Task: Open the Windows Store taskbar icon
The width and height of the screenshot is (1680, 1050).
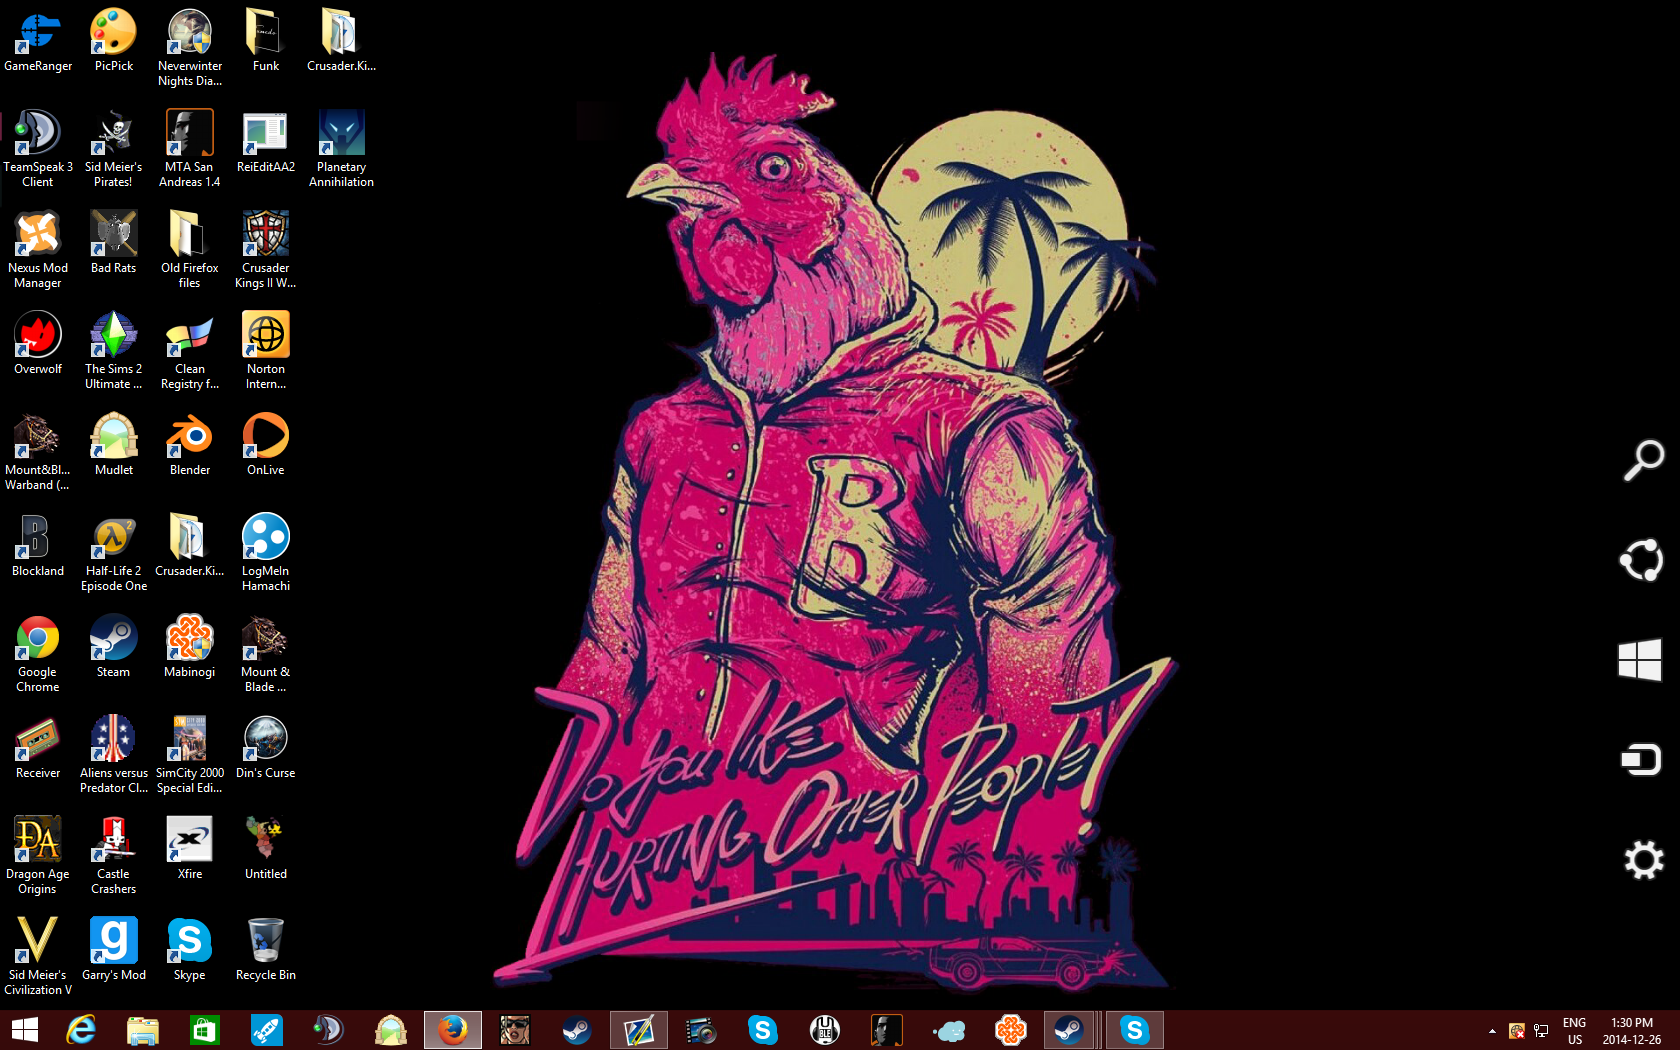Action: [x=205, y=1030]
